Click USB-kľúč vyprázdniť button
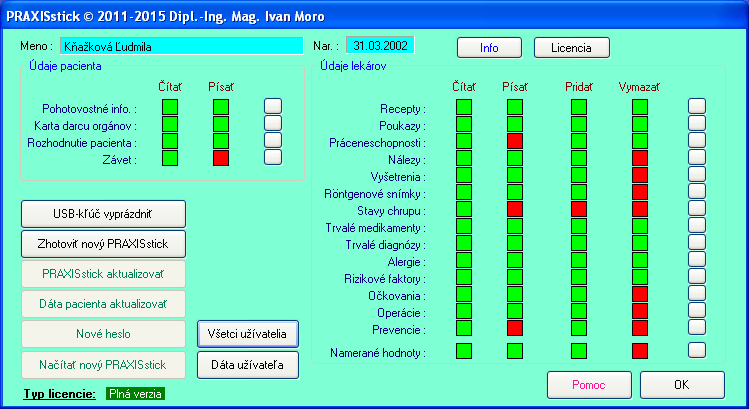 pyautogui.click(x=103, y=214)
